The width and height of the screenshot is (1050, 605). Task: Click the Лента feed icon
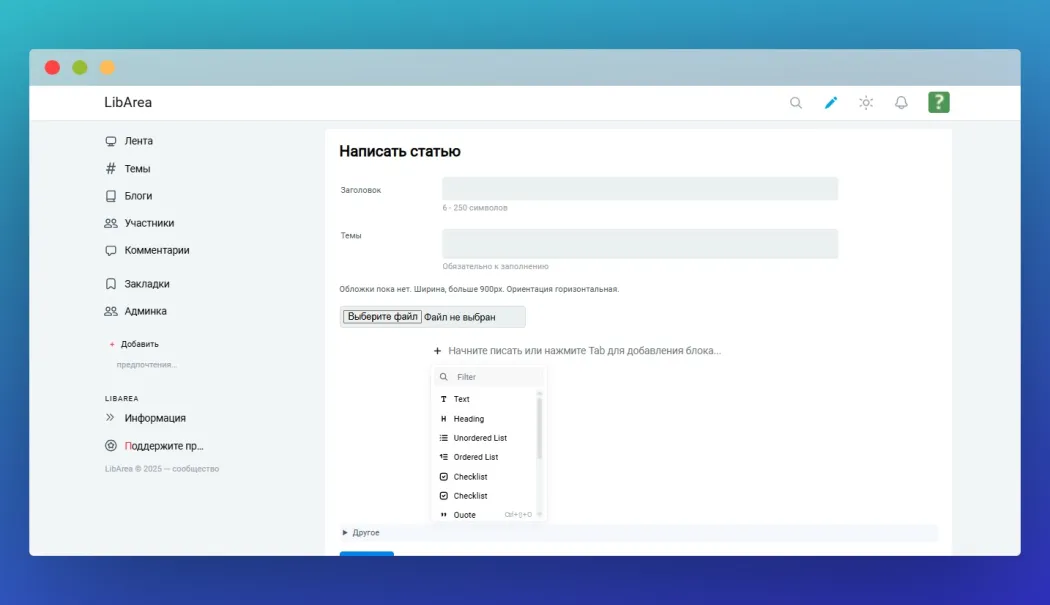pos(110,141)
